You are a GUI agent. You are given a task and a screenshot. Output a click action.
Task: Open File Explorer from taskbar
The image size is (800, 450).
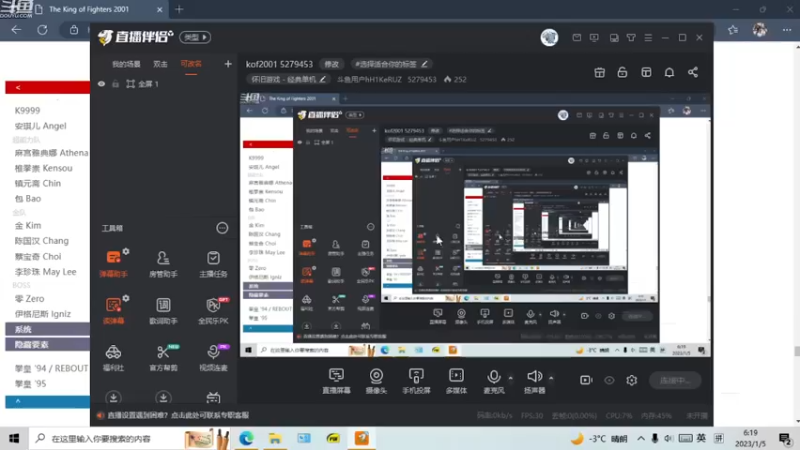coord(275,438)
